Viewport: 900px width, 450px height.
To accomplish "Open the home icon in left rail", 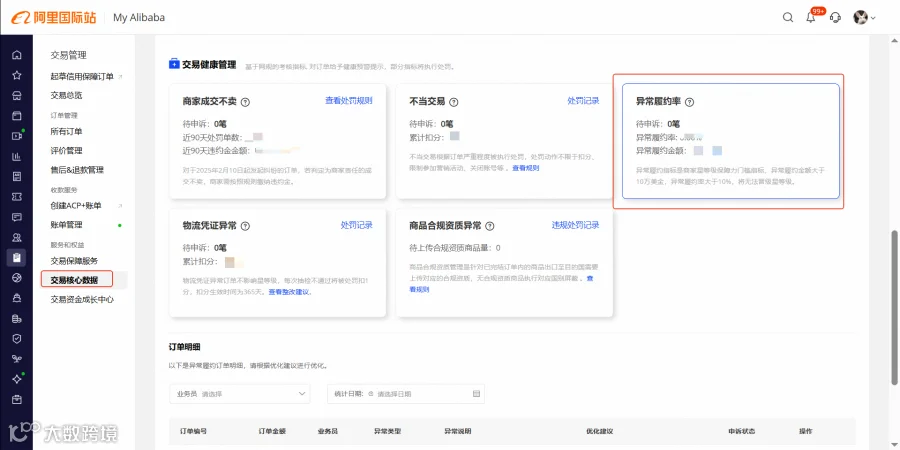I will pos(17,55).
